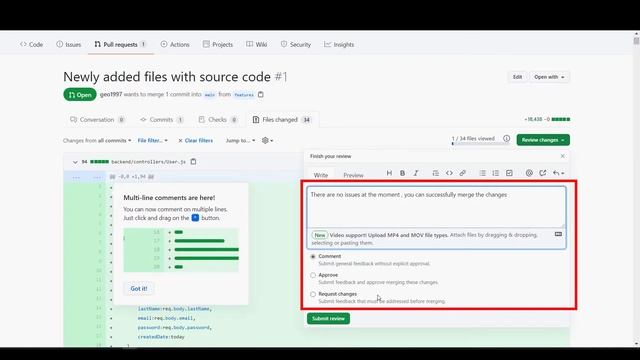The height and width of the screenshot is (360, 640).
Task: Click the main branch label
Action: click(210, 95)
